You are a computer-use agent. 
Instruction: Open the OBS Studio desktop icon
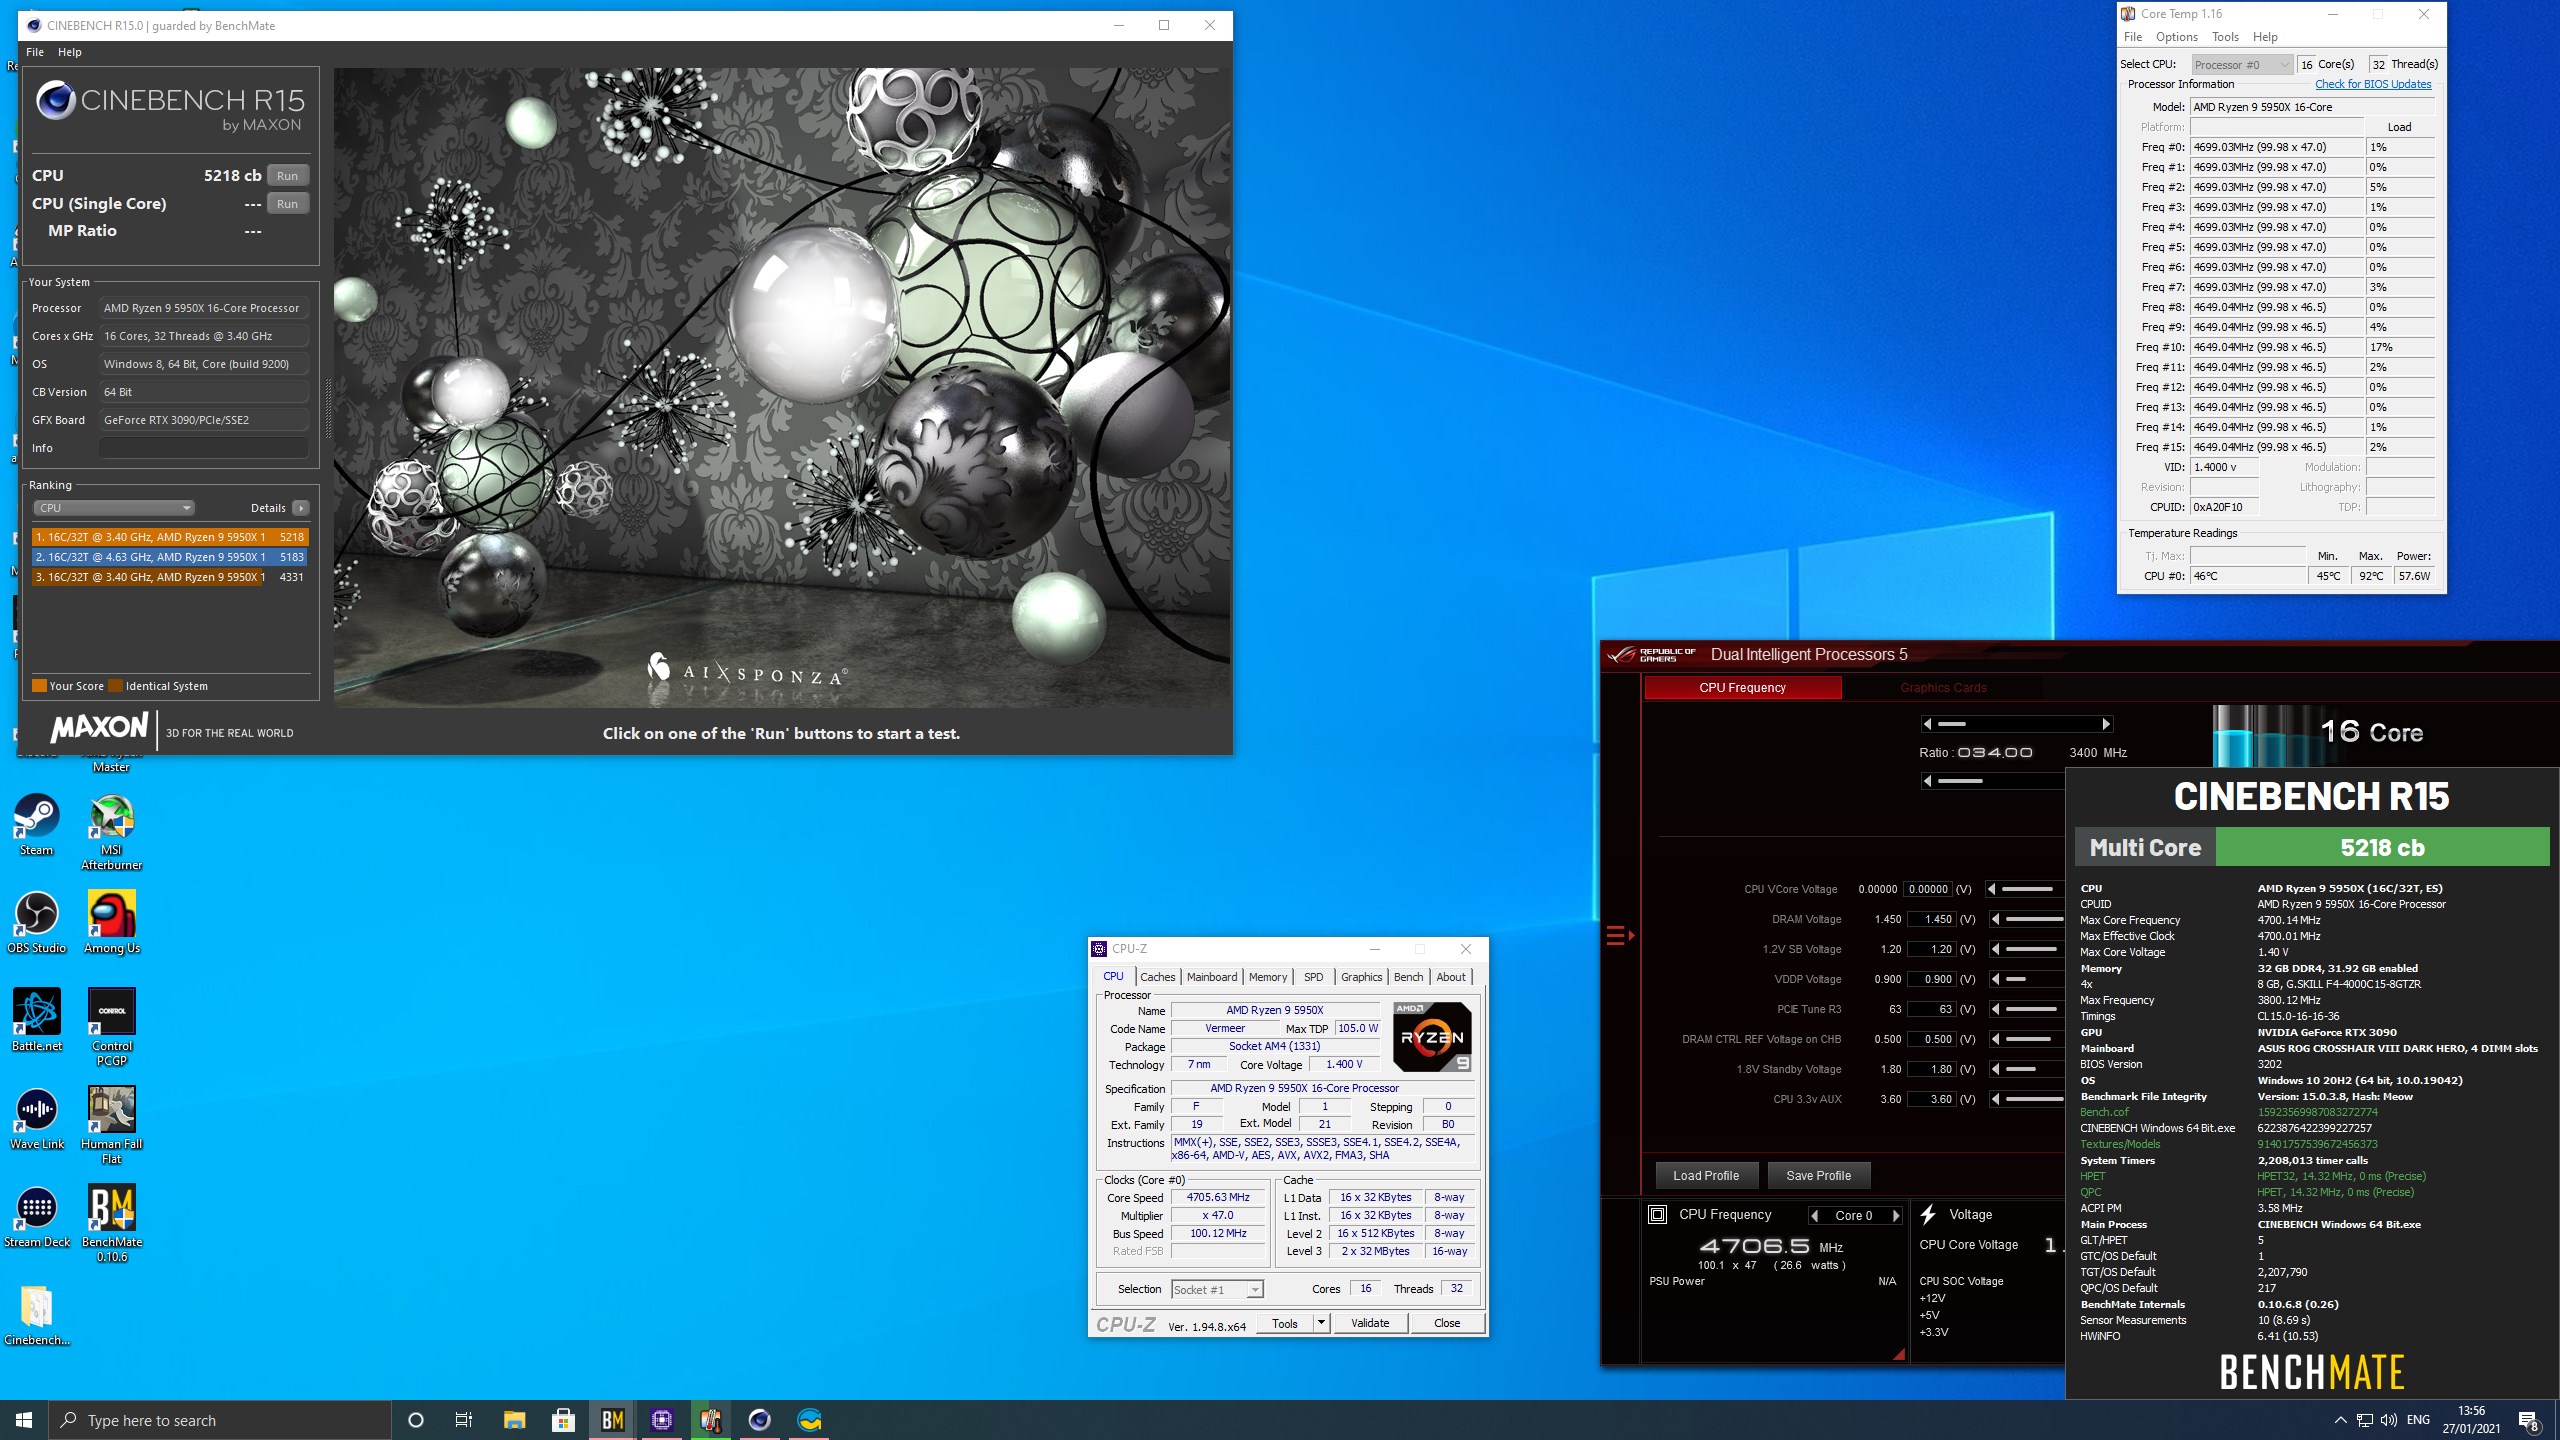(x=36, y=922)
